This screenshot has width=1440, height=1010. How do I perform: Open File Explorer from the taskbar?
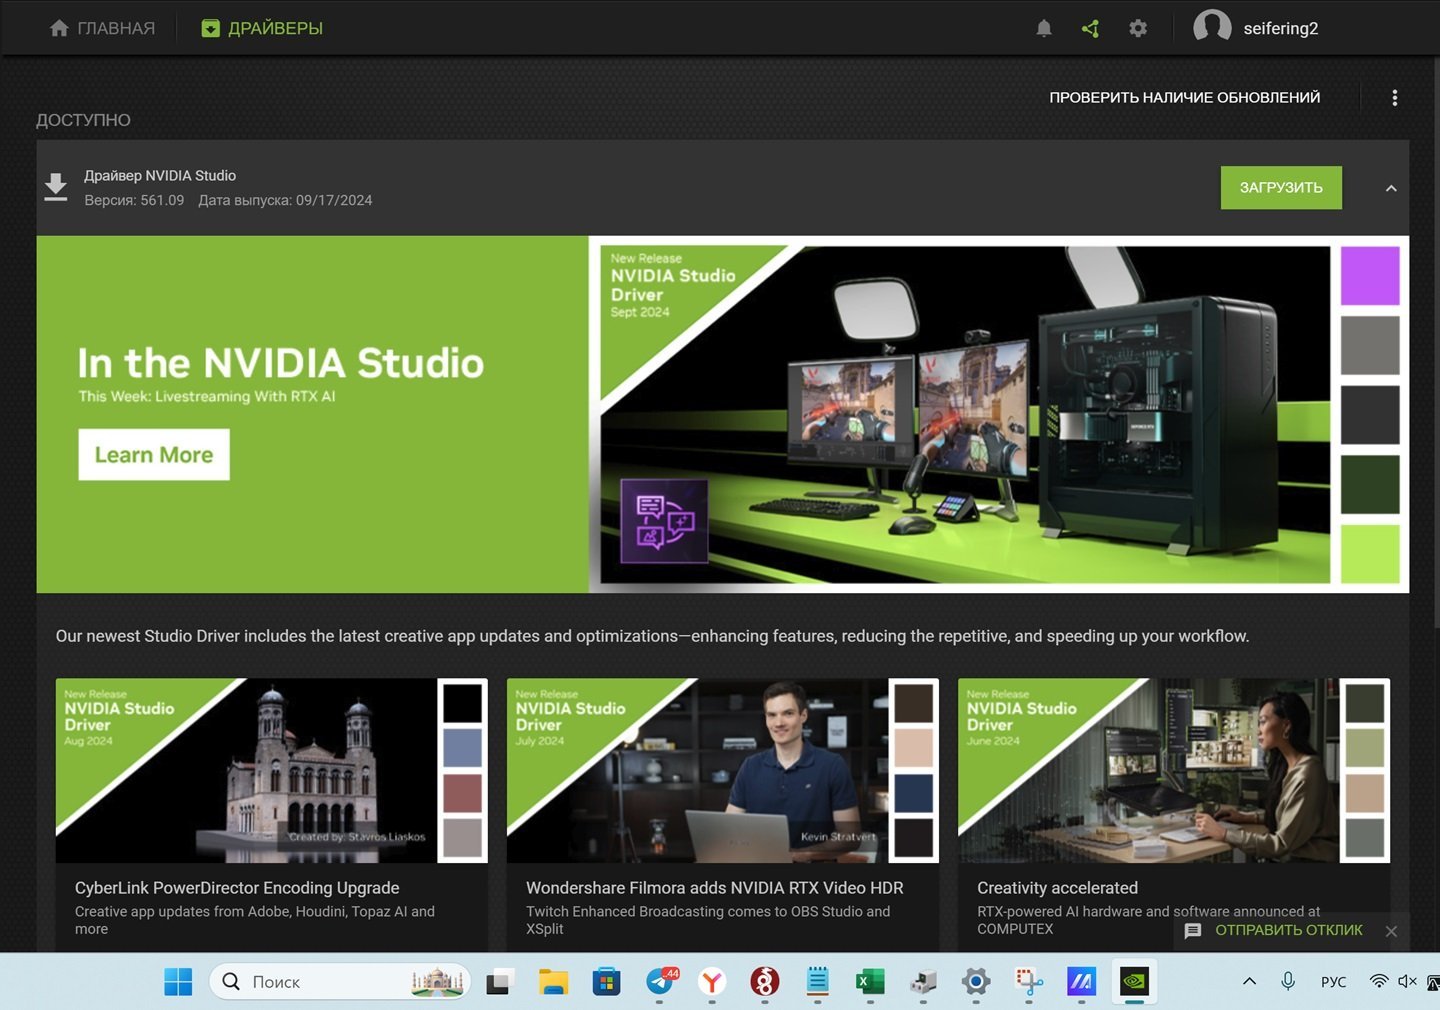point(553,982)
